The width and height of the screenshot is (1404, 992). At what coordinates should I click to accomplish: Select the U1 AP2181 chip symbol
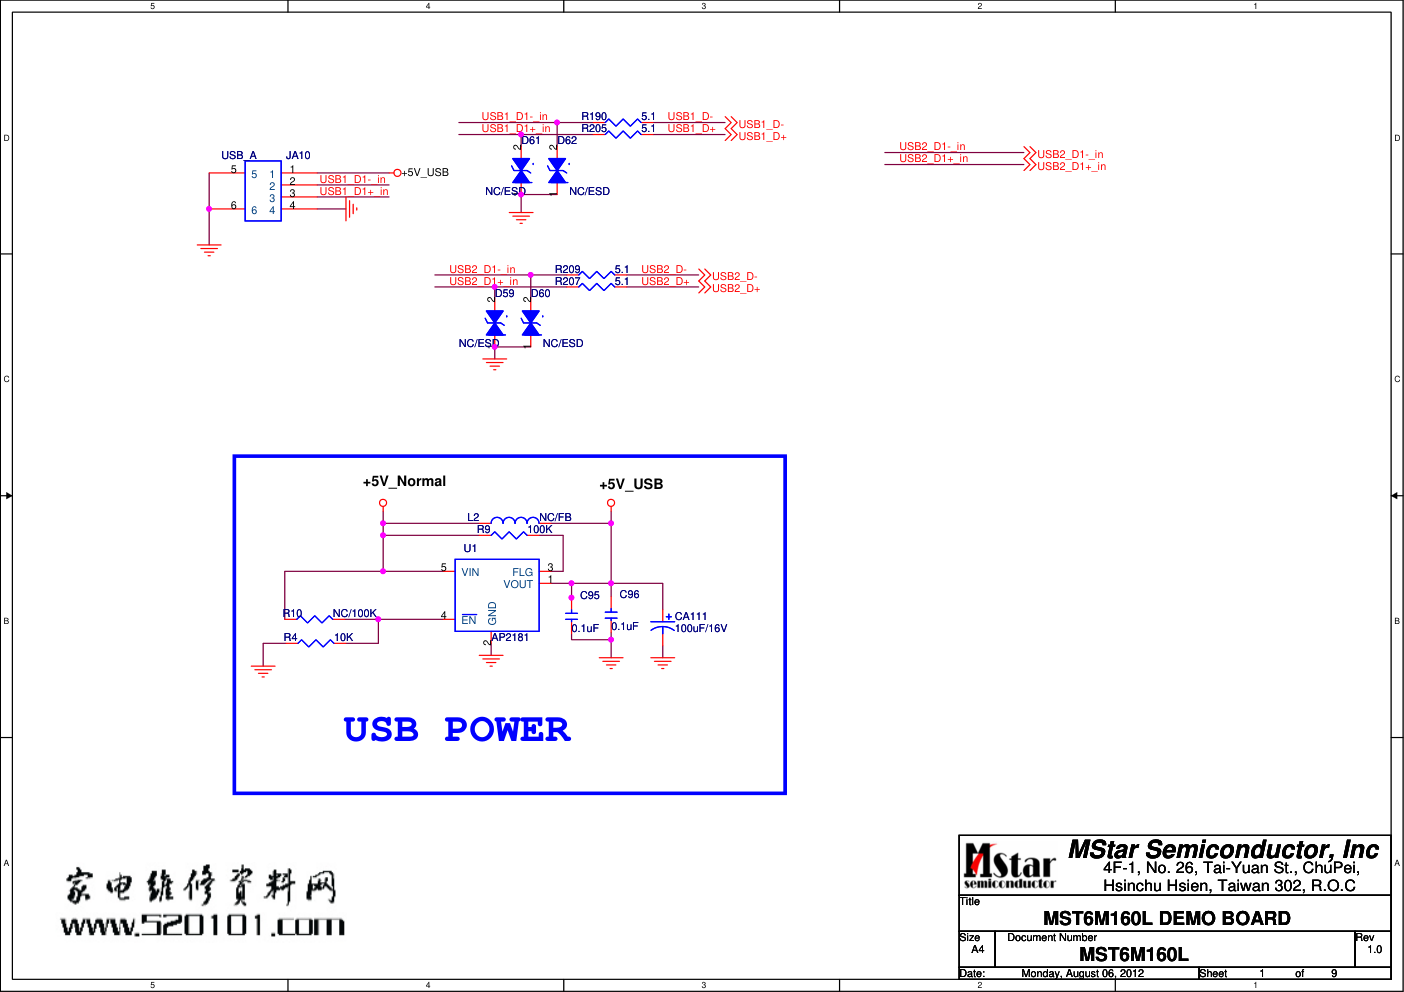click(498, 596)
